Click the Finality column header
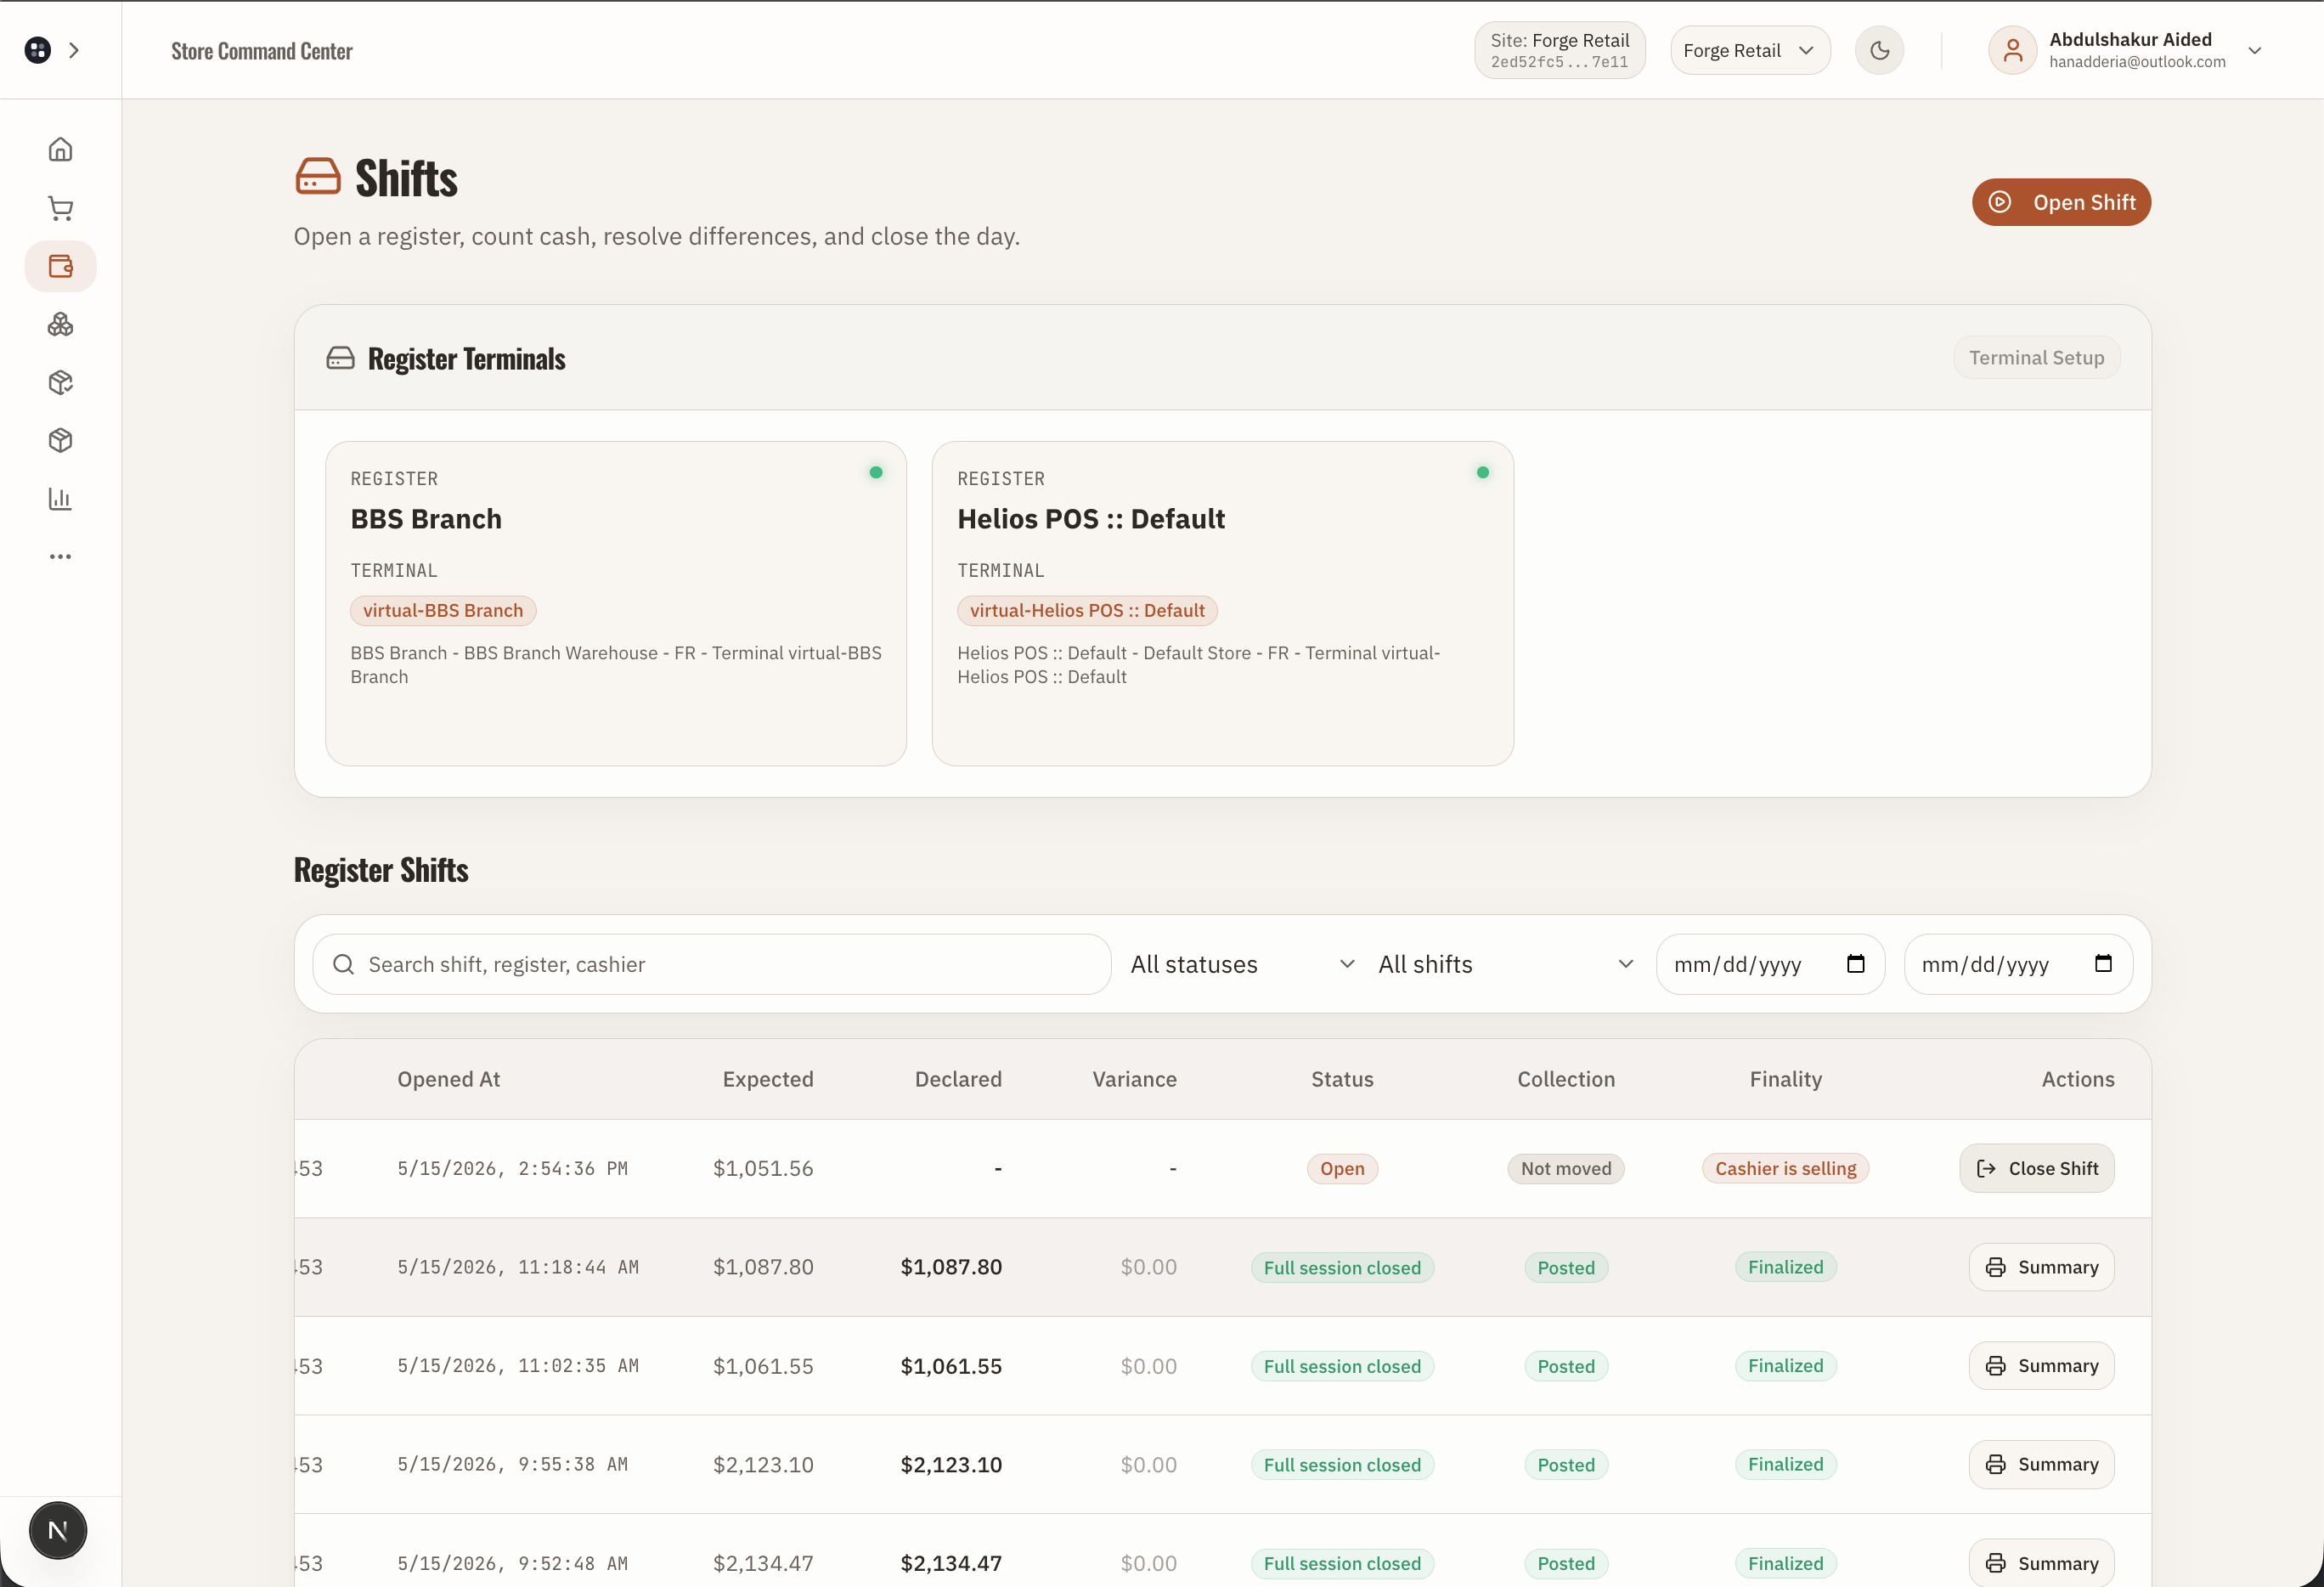The image size is (2324, 1587). 1786,1079
